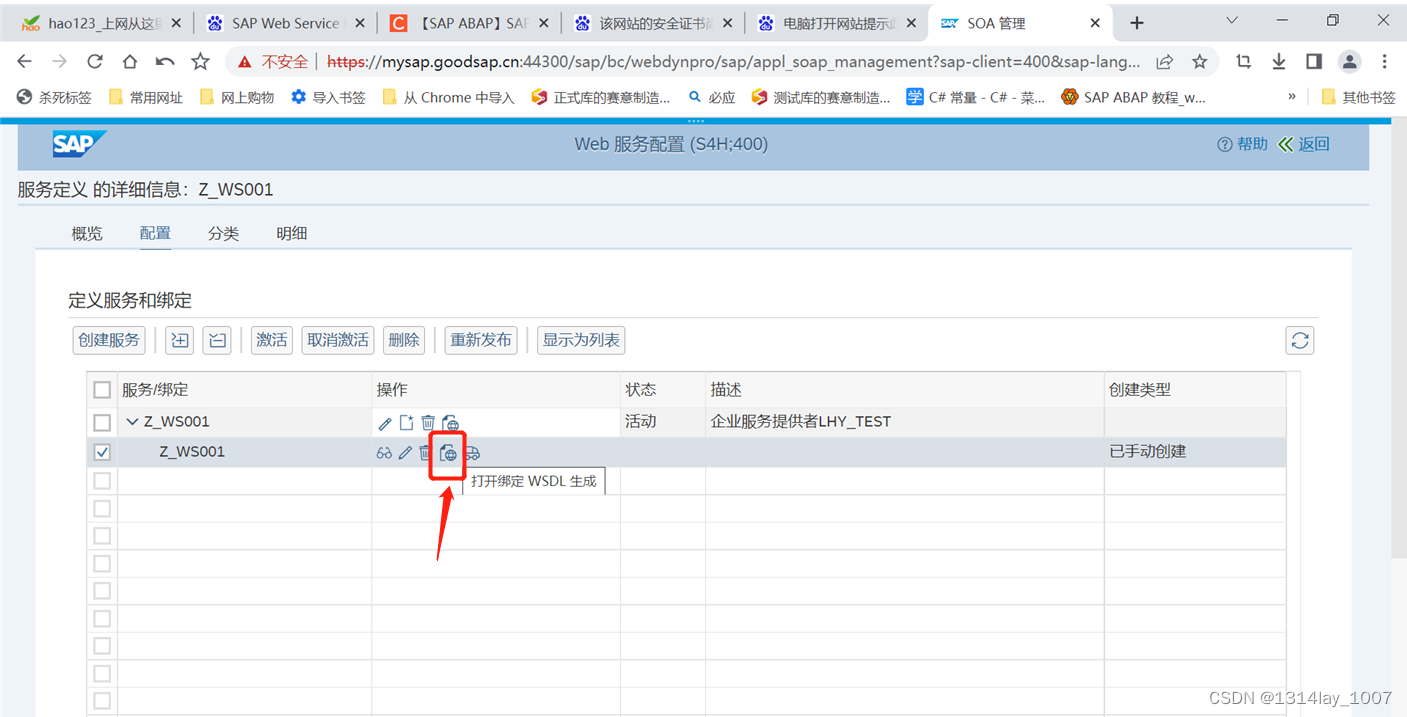Click the share icon in the address bar
Viewport: 1407px width, 717px height.
pos(1164,62)
